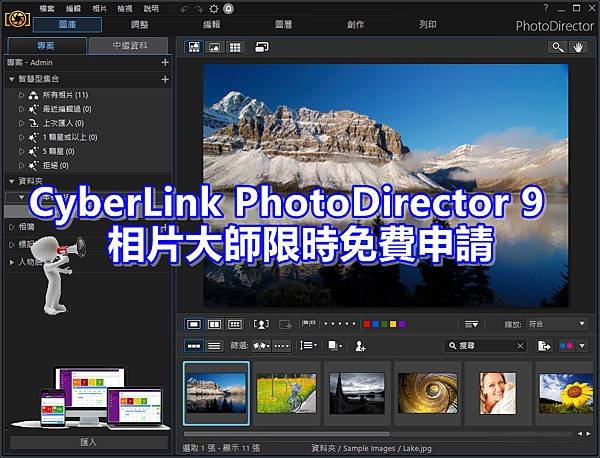Click the help question mark icon

tap(546, 8)
